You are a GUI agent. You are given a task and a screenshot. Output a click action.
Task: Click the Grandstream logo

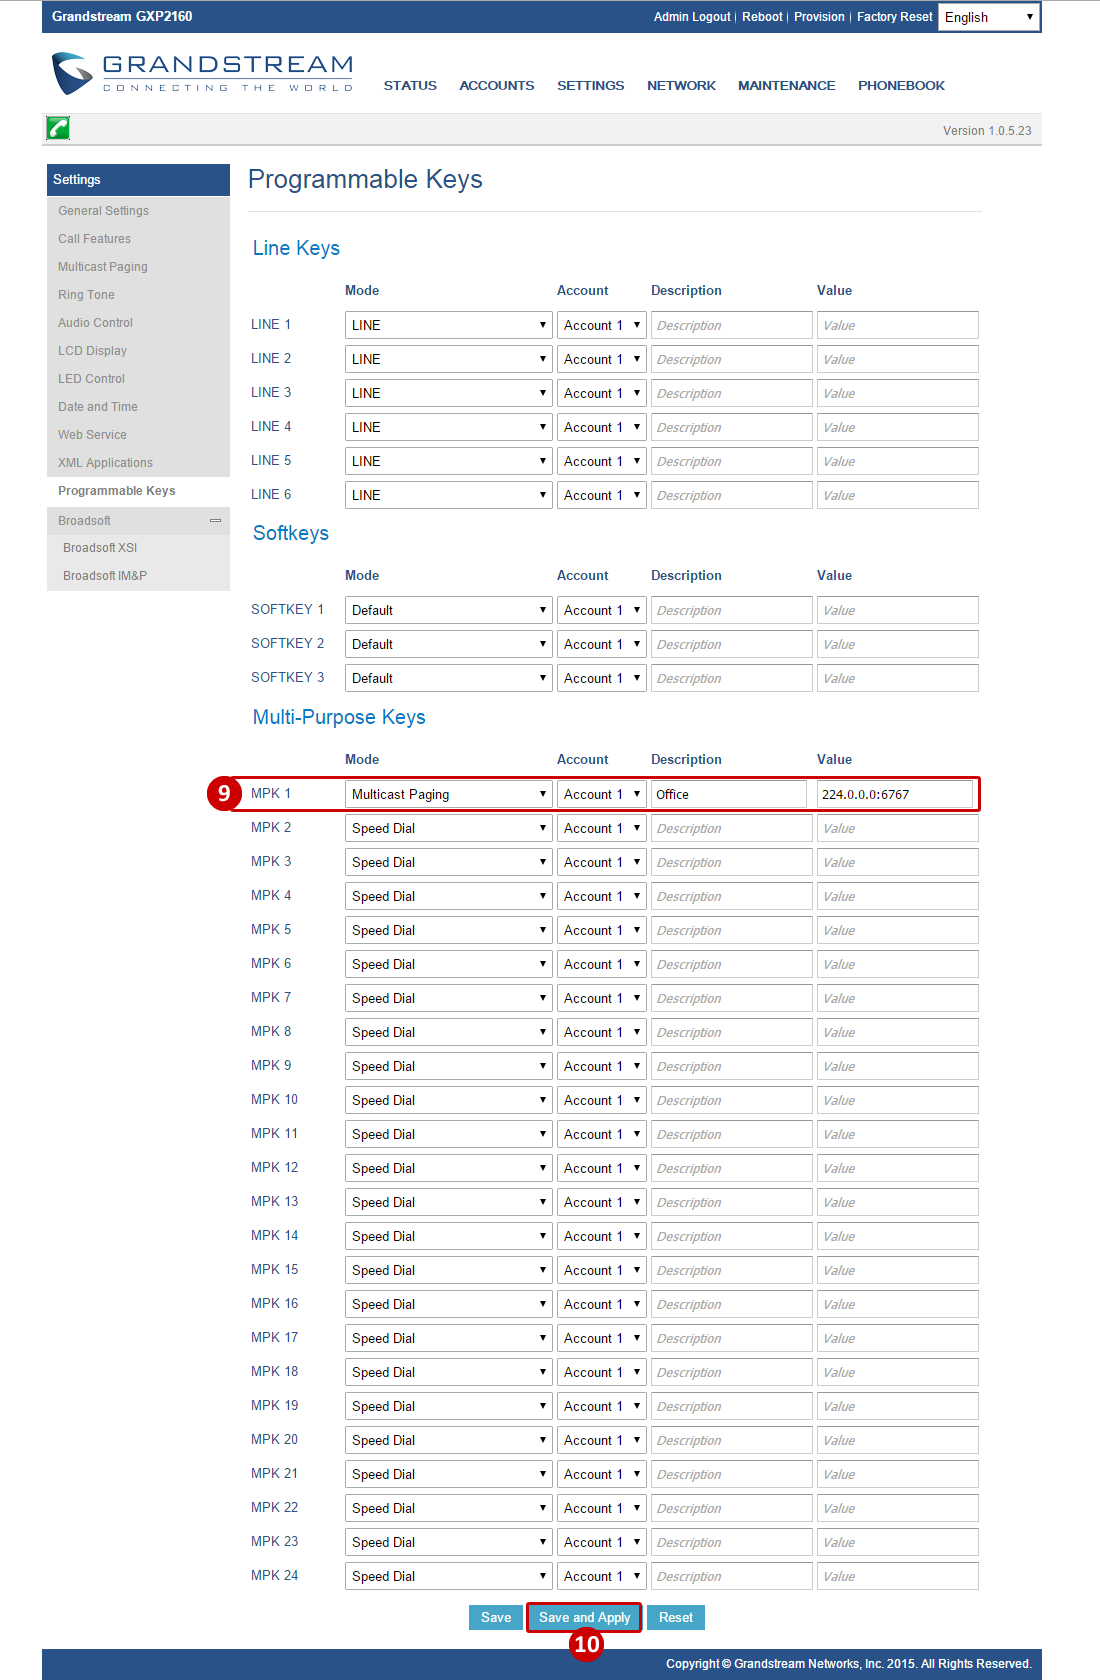(x=203, y=74)
